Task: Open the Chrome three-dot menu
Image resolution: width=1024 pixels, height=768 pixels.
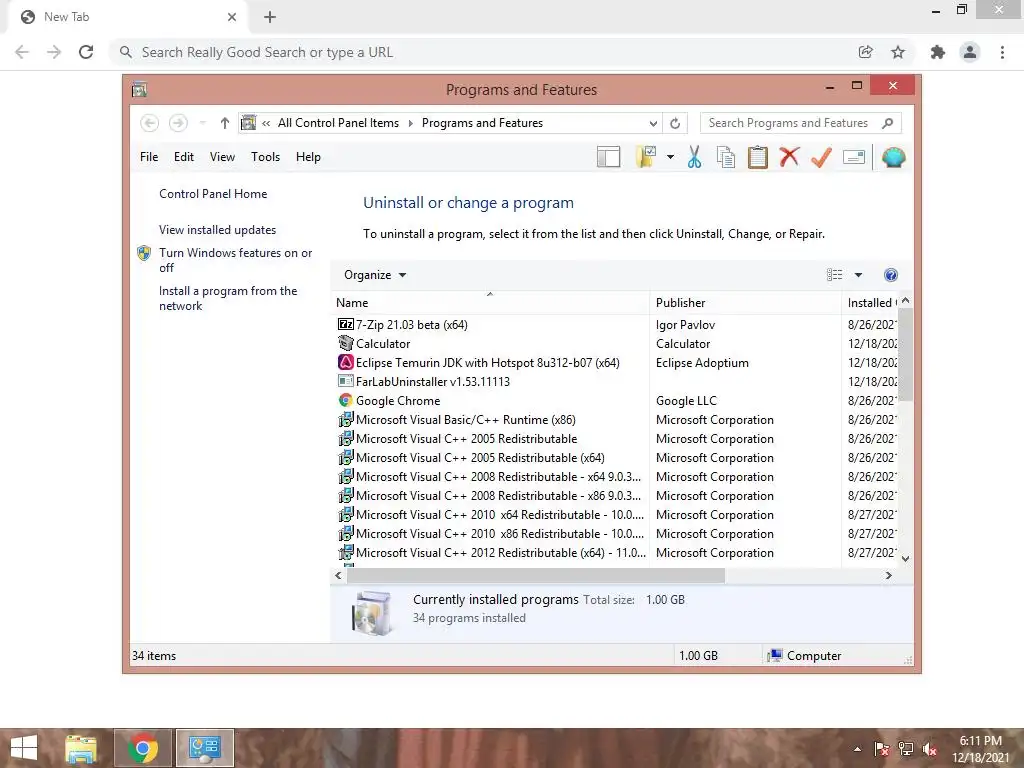Action: (1002, 52)
